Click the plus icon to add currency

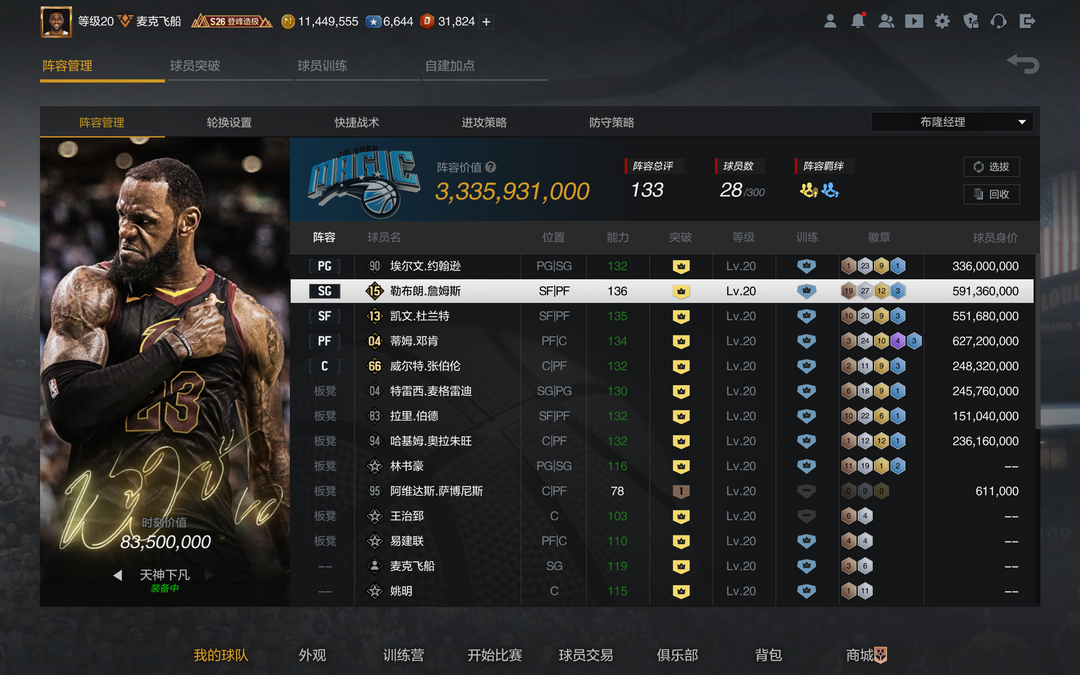[x=486, y=22]
